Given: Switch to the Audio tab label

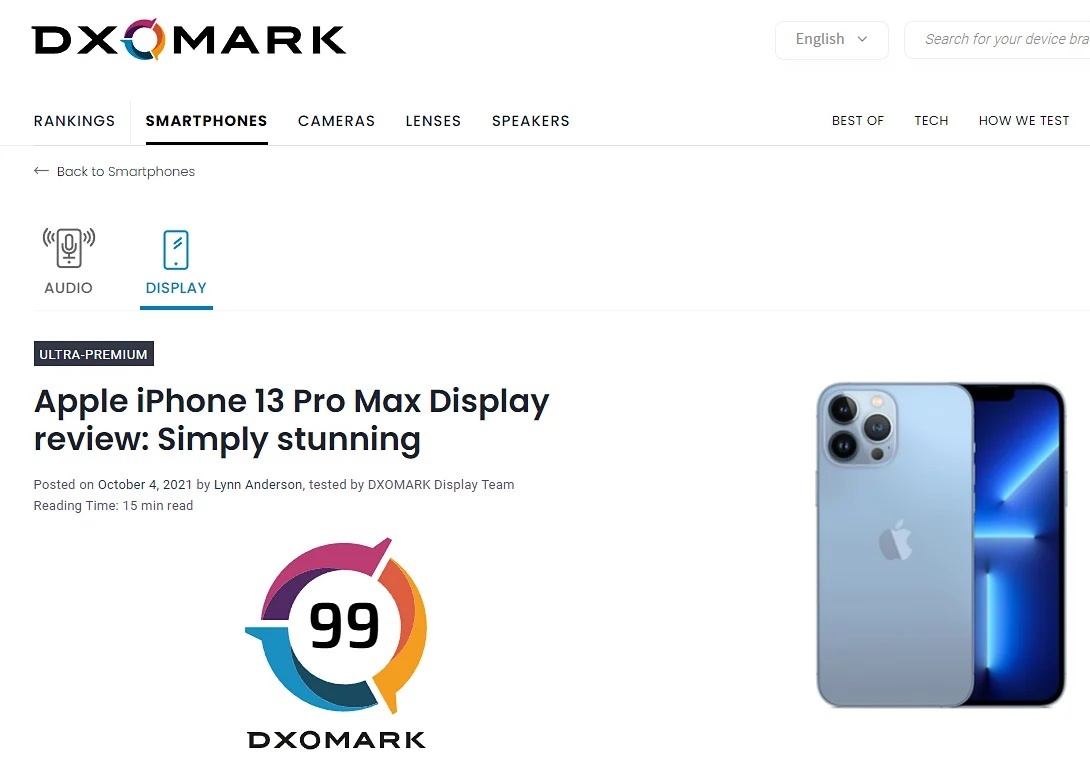Looking at the screenshot, I should (x=68, y=288).
